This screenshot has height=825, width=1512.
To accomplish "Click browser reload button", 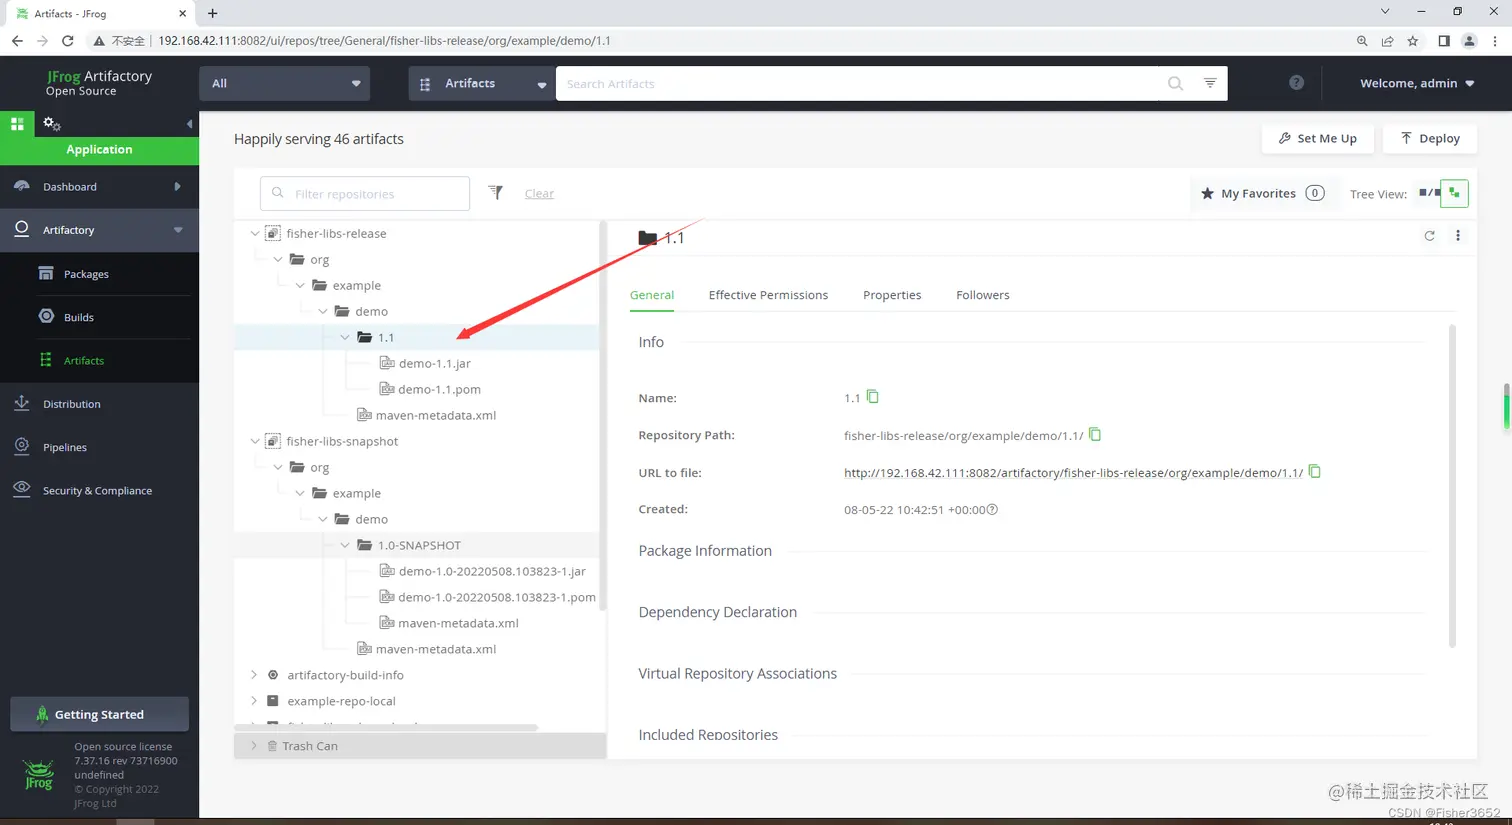I will [x=67, y=41].
